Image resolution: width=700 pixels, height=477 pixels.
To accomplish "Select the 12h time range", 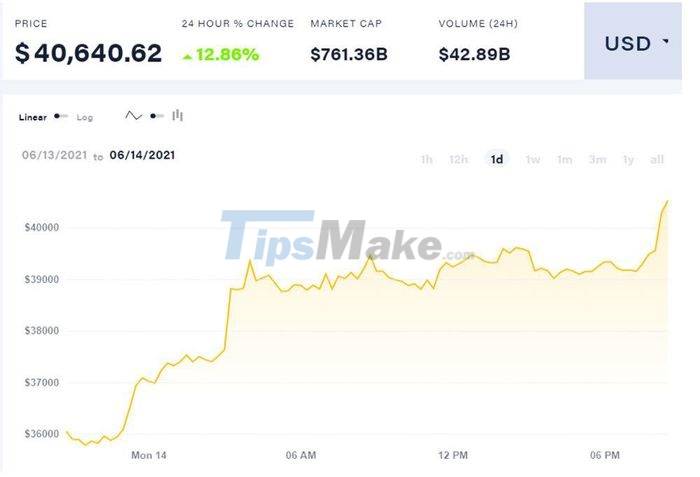I will tap(458, 159).
